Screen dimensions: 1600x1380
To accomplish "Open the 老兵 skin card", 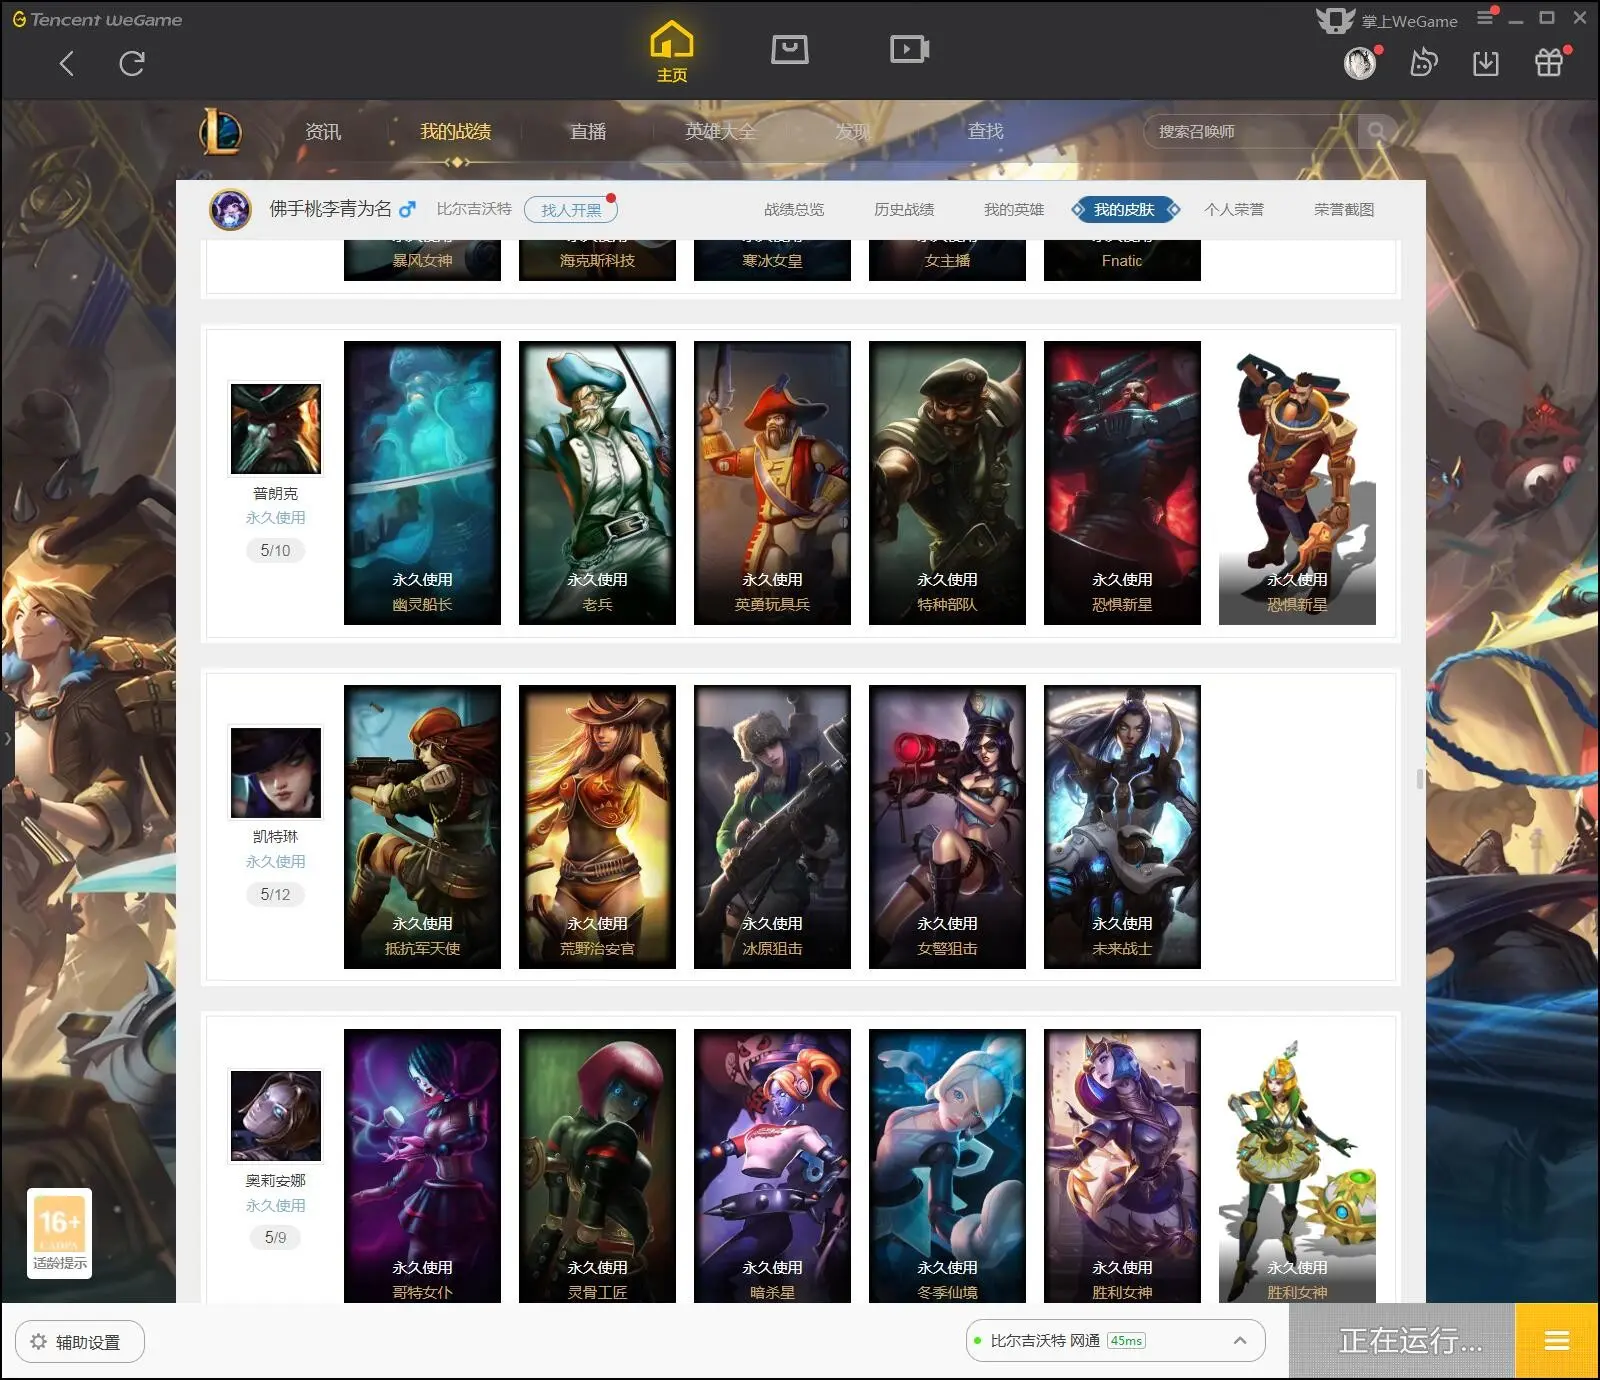I will (x=597, y=483).
